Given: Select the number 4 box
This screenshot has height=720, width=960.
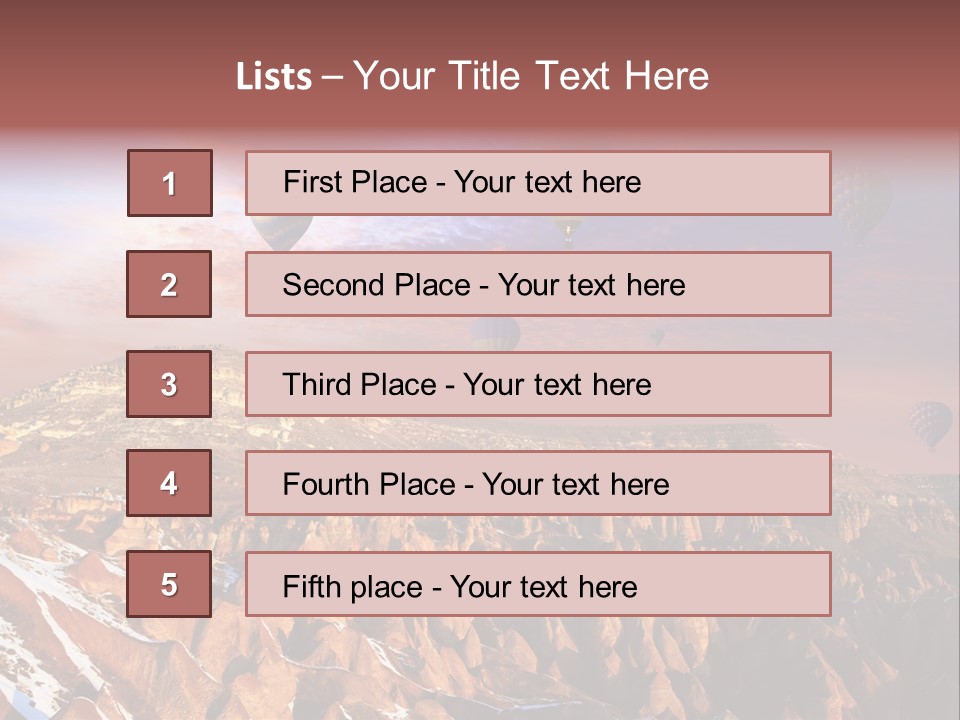Looking at the screenshot, I should (x=169, y=483).
